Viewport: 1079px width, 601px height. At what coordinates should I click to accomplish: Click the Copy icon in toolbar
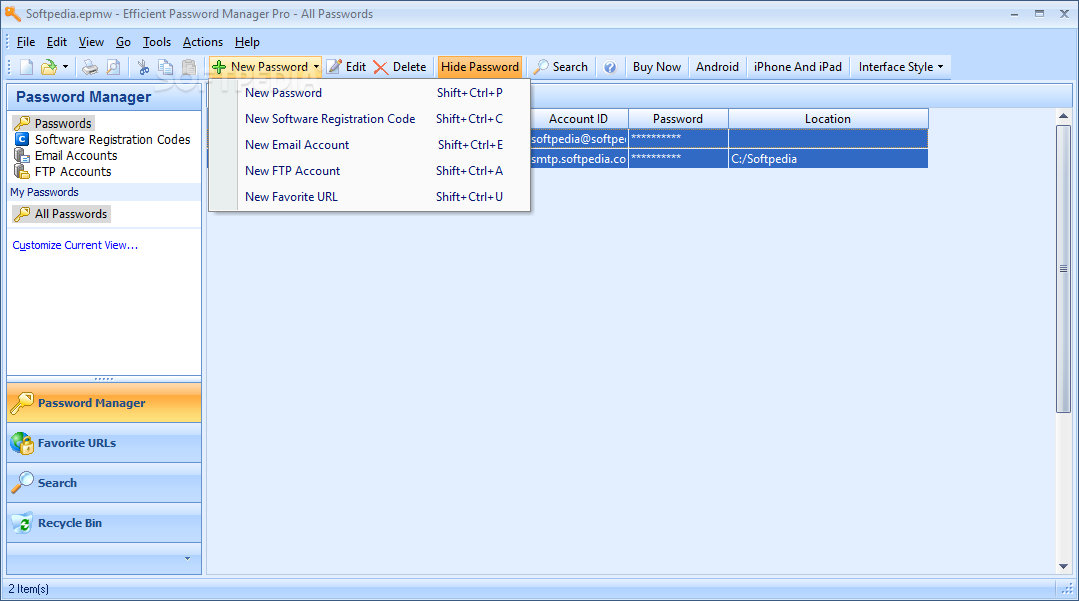click(x=166, y=67)
